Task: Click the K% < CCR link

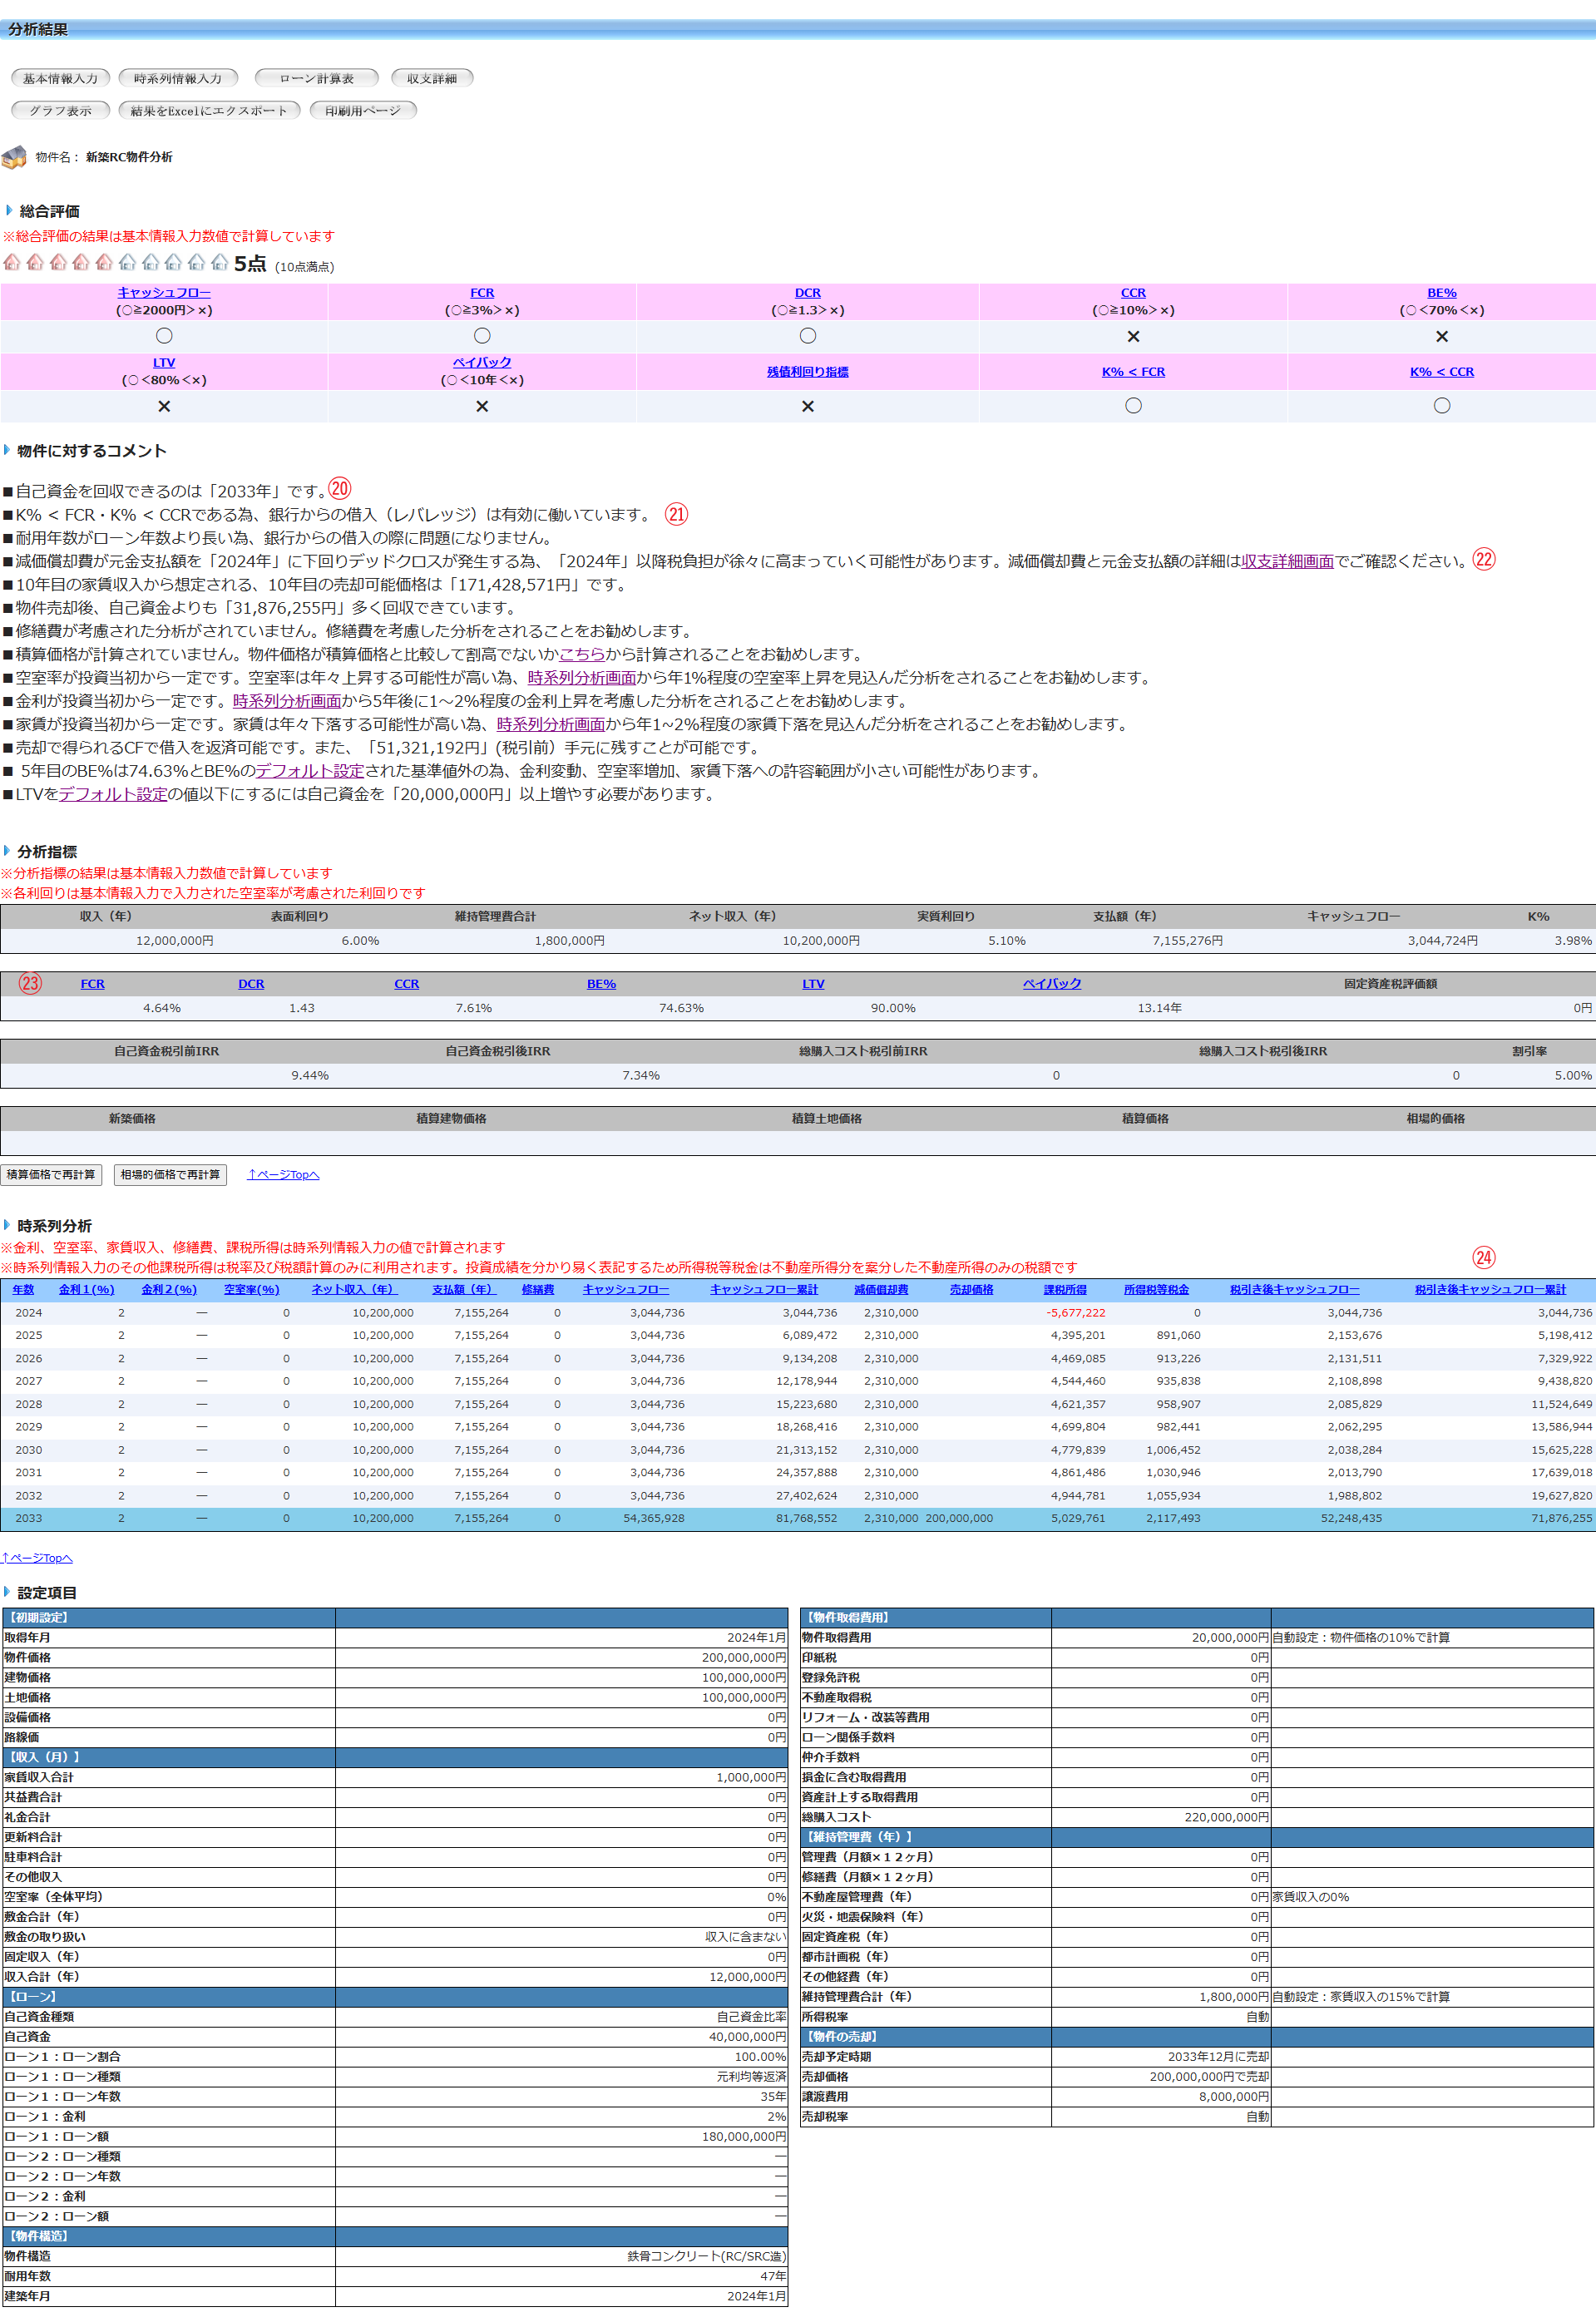Action: tap(1441, 372)
